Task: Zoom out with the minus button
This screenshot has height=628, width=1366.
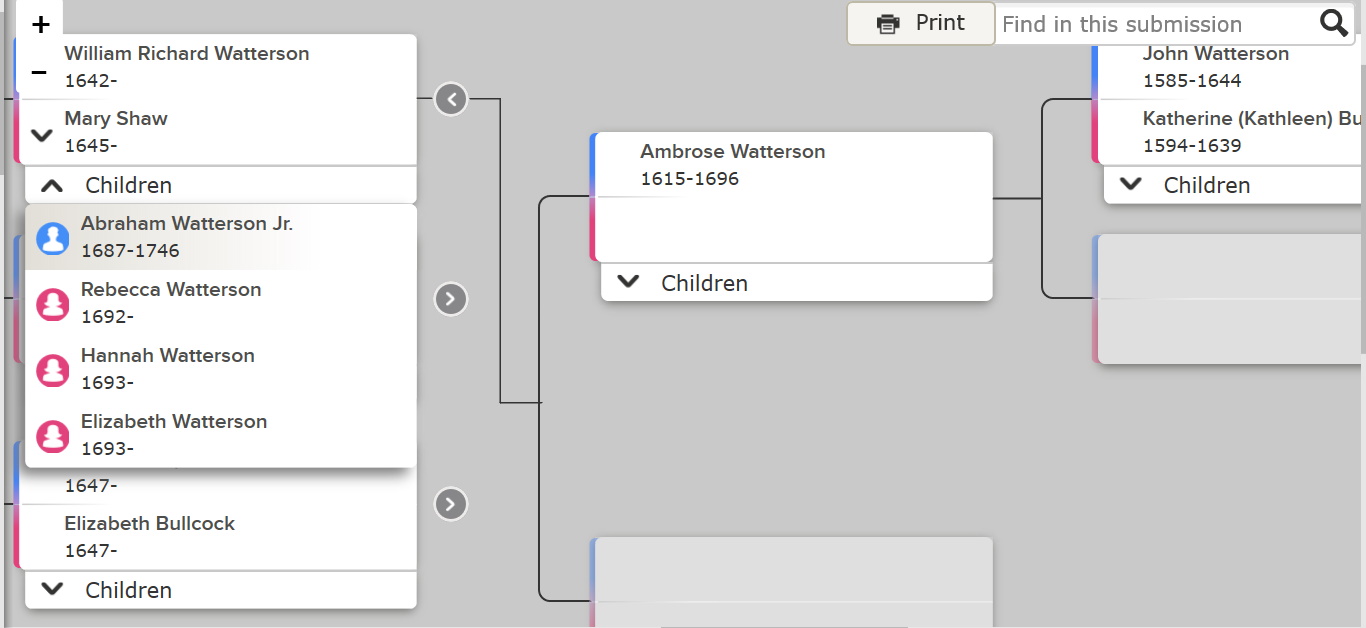Action: 40,73
